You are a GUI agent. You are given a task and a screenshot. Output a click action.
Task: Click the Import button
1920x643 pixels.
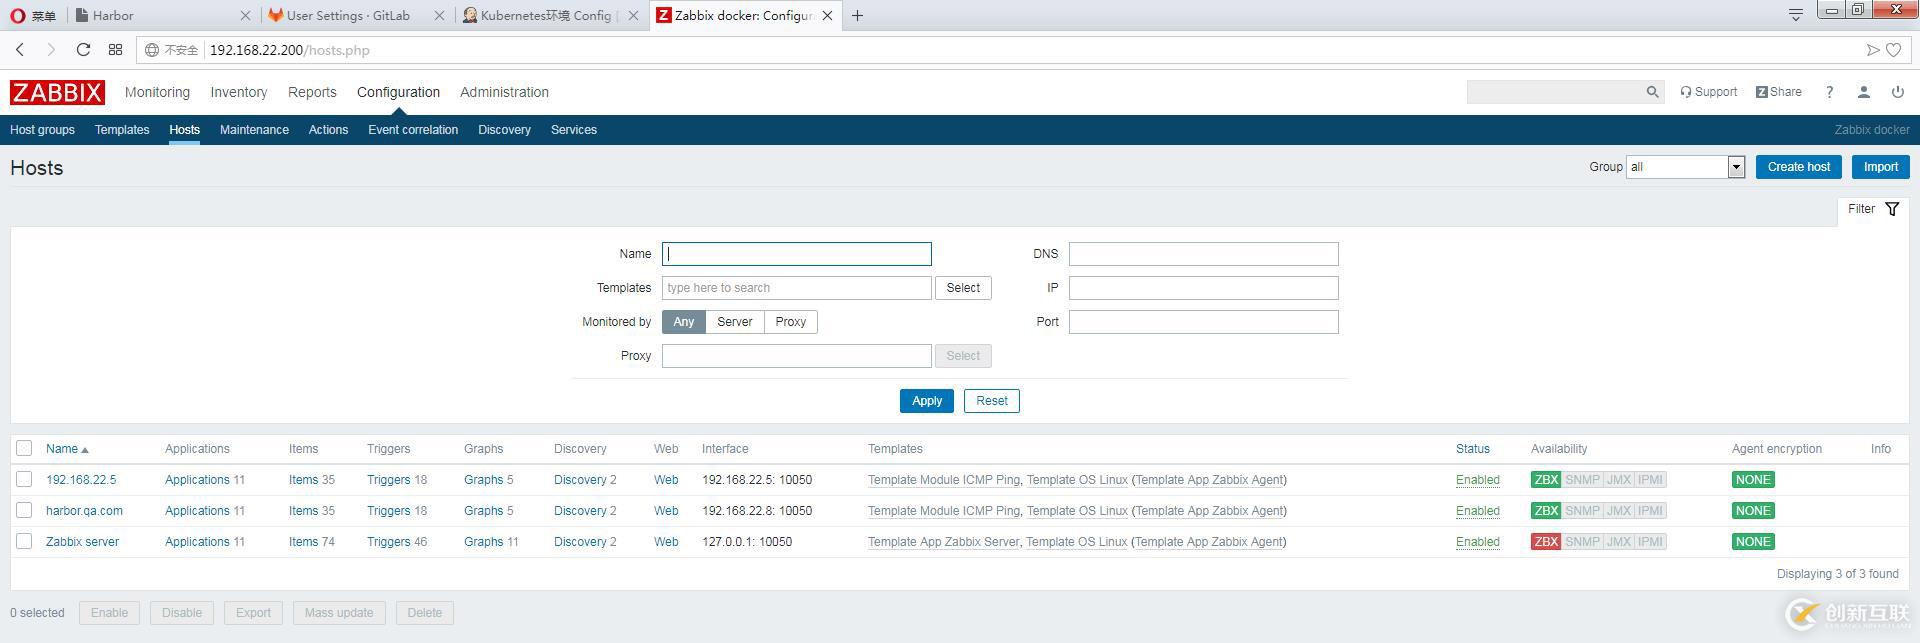[x=1881, y=167]
